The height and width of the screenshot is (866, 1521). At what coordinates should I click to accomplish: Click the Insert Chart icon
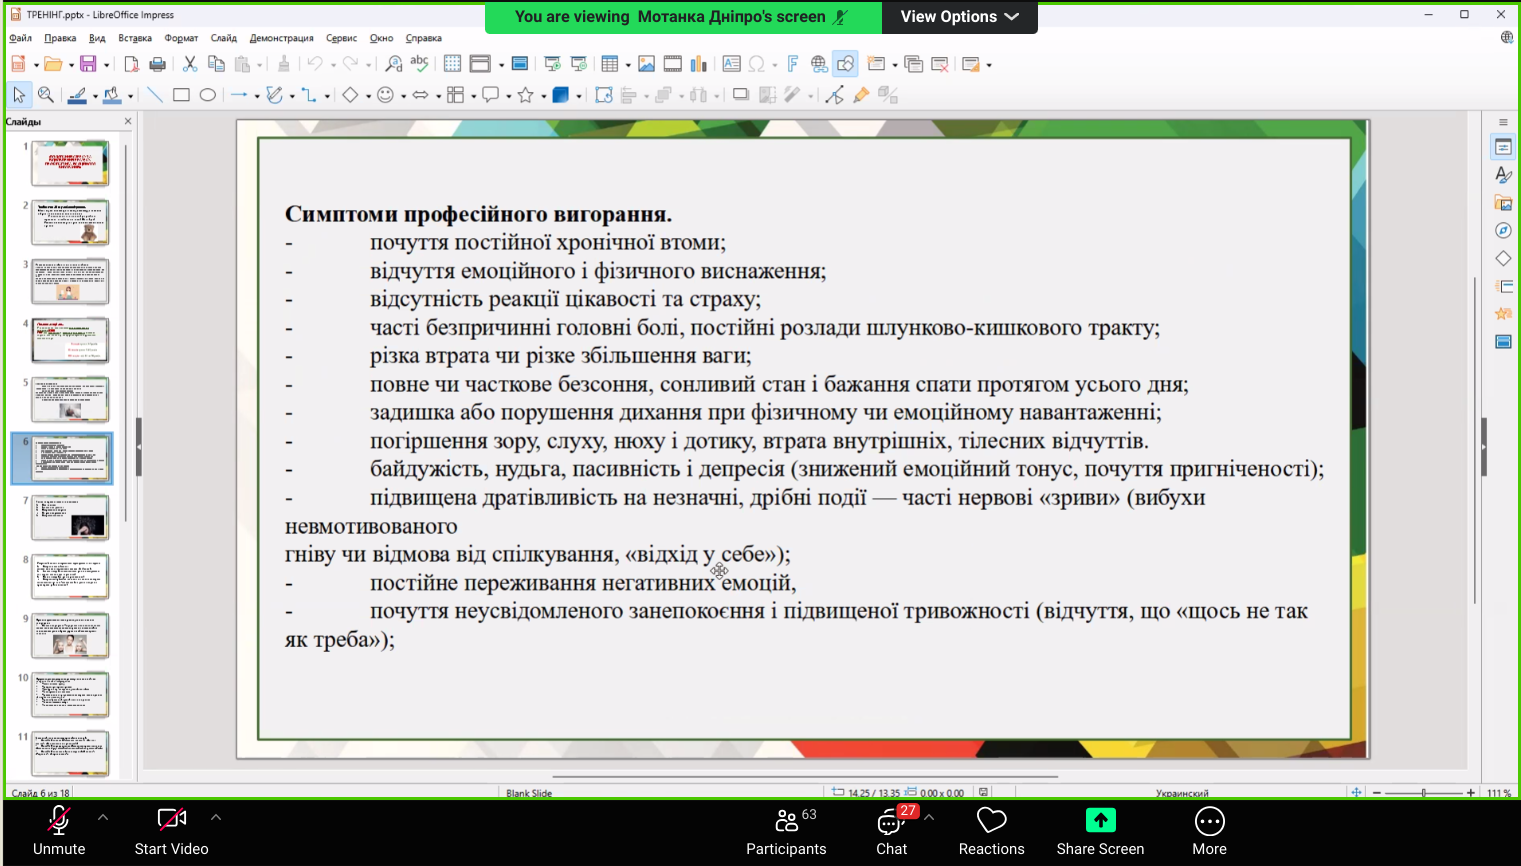(x=698, y=64)
